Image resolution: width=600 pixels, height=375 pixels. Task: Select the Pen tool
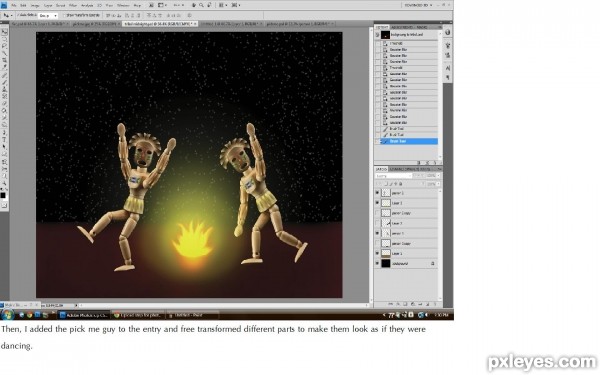4,133
